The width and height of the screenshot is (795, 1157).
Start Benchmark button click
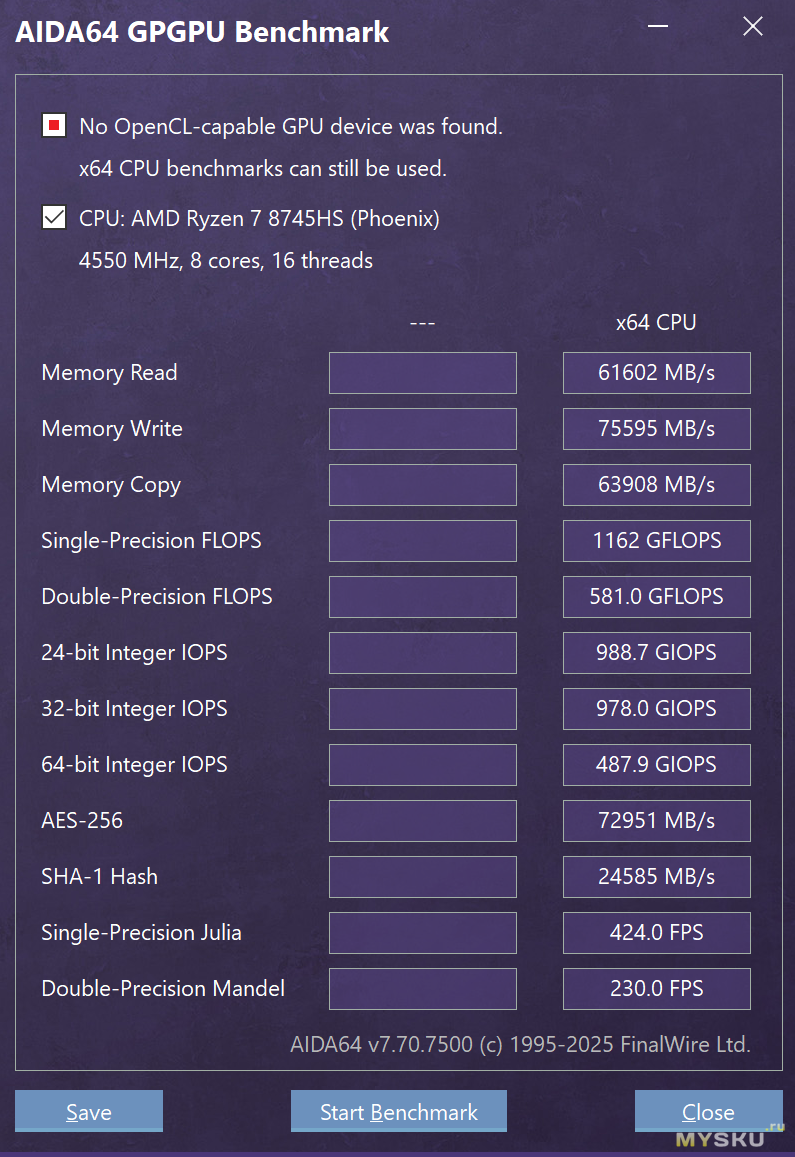[x=399, y=1111]
